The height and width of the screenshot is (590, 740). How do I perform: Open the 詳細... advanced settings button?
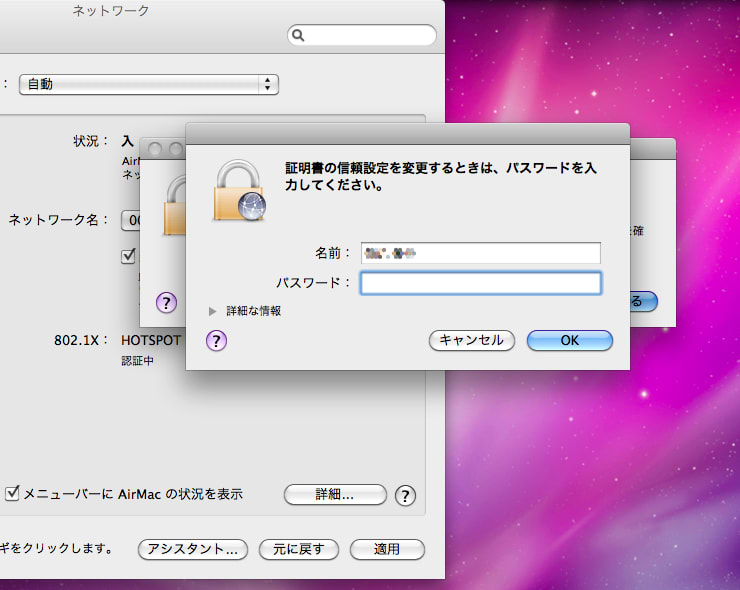335,494
